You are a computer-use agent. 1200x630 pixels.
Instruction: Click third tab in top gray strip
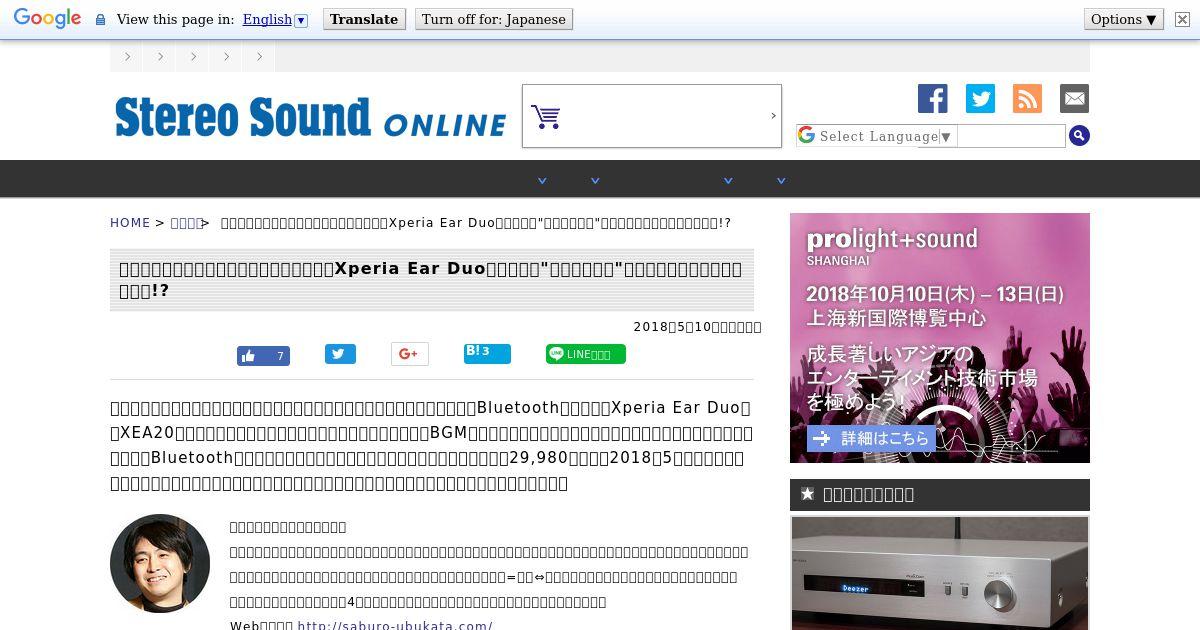click(x=193, y=57)
